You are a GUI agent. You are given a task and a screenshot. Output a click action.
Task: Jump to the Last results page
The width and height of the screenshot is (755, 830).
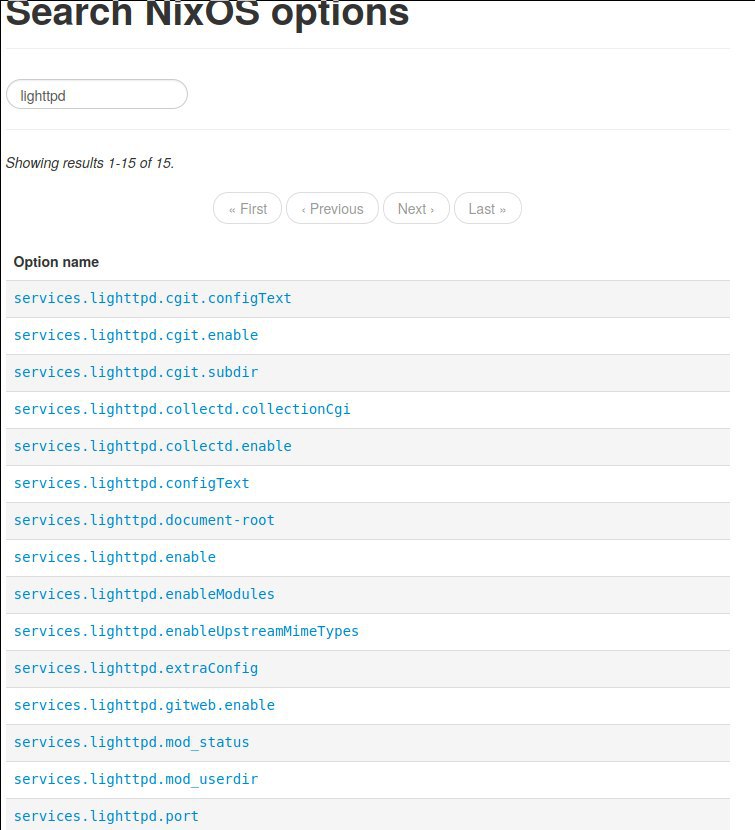click(x=488, y=209)
